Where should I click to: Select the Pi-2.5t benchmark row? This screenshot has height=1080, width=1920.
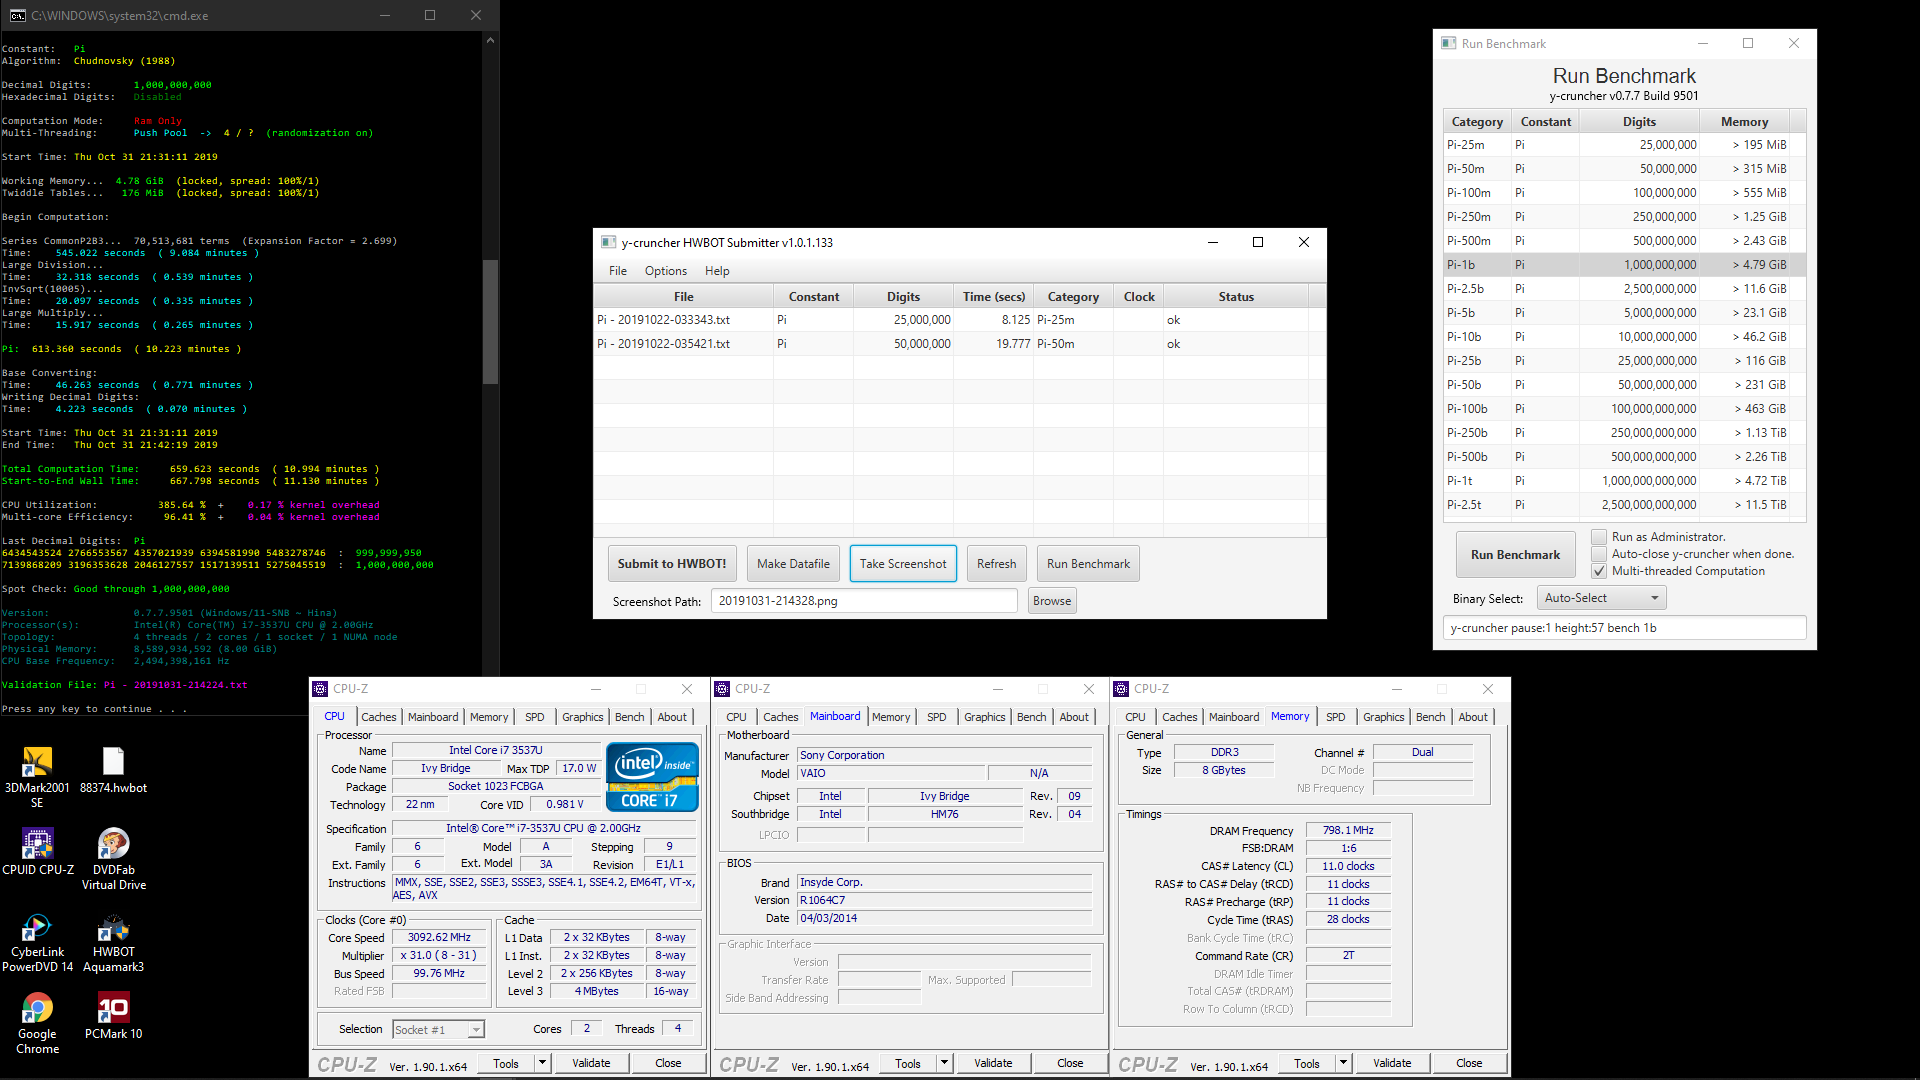tap(1624, 505)
